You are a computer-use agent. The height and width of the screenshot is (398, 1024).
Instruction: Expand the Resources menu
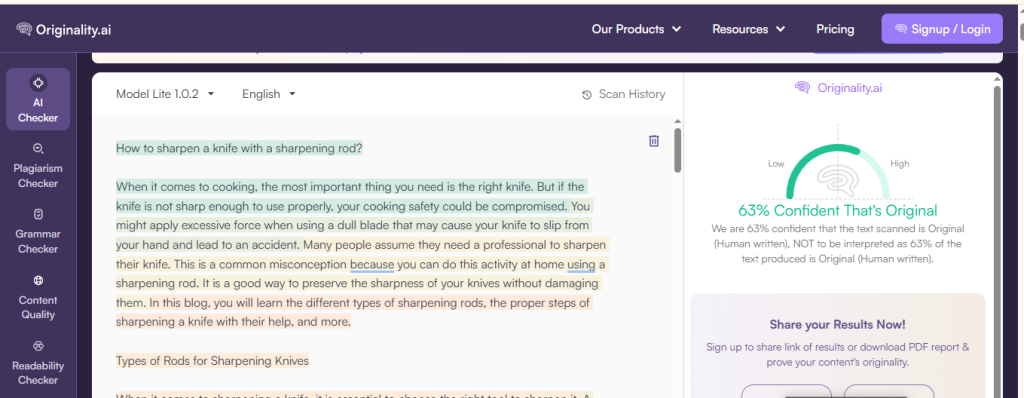tap(748, 29)
